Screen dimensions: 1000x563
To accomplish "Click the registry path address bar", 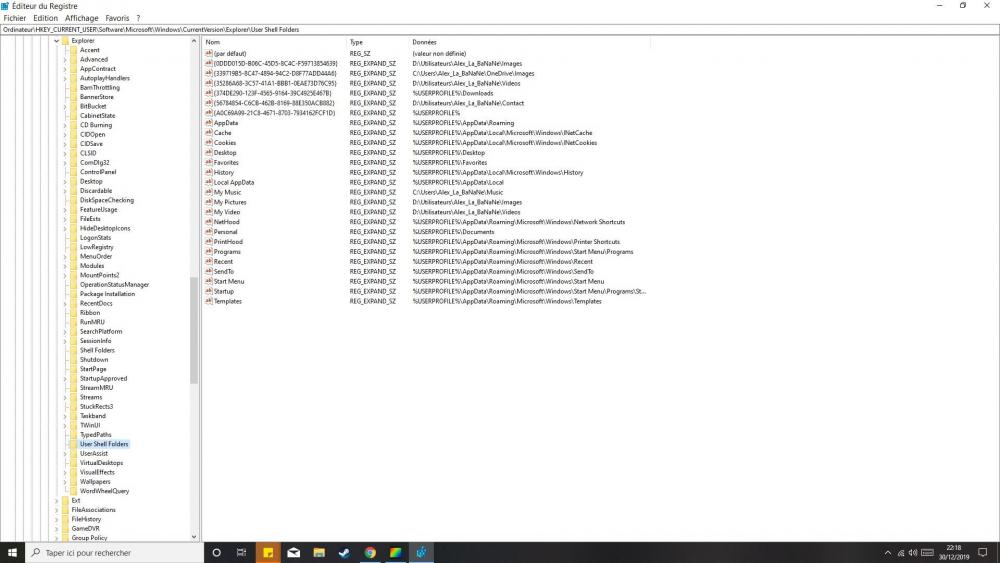I will tap(499, 29).
